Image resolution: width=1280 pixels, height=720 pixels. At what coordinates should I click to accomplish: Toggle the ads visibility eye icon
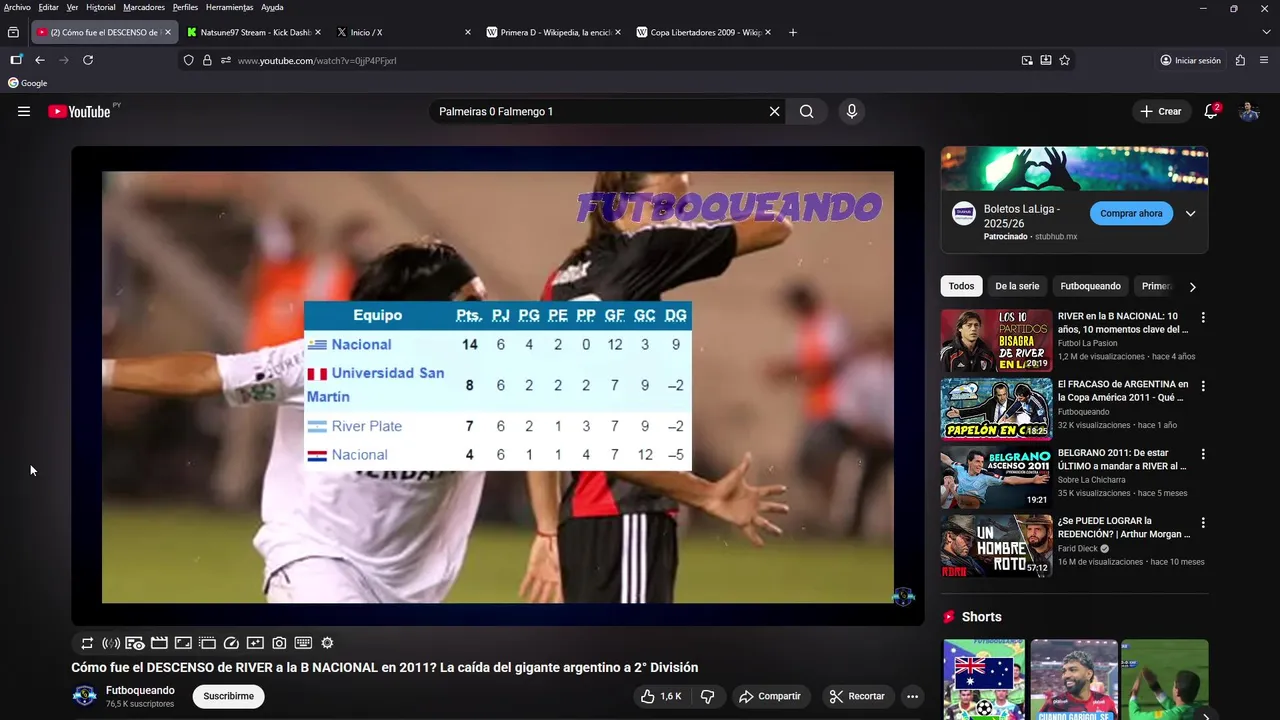coord(135,643)
